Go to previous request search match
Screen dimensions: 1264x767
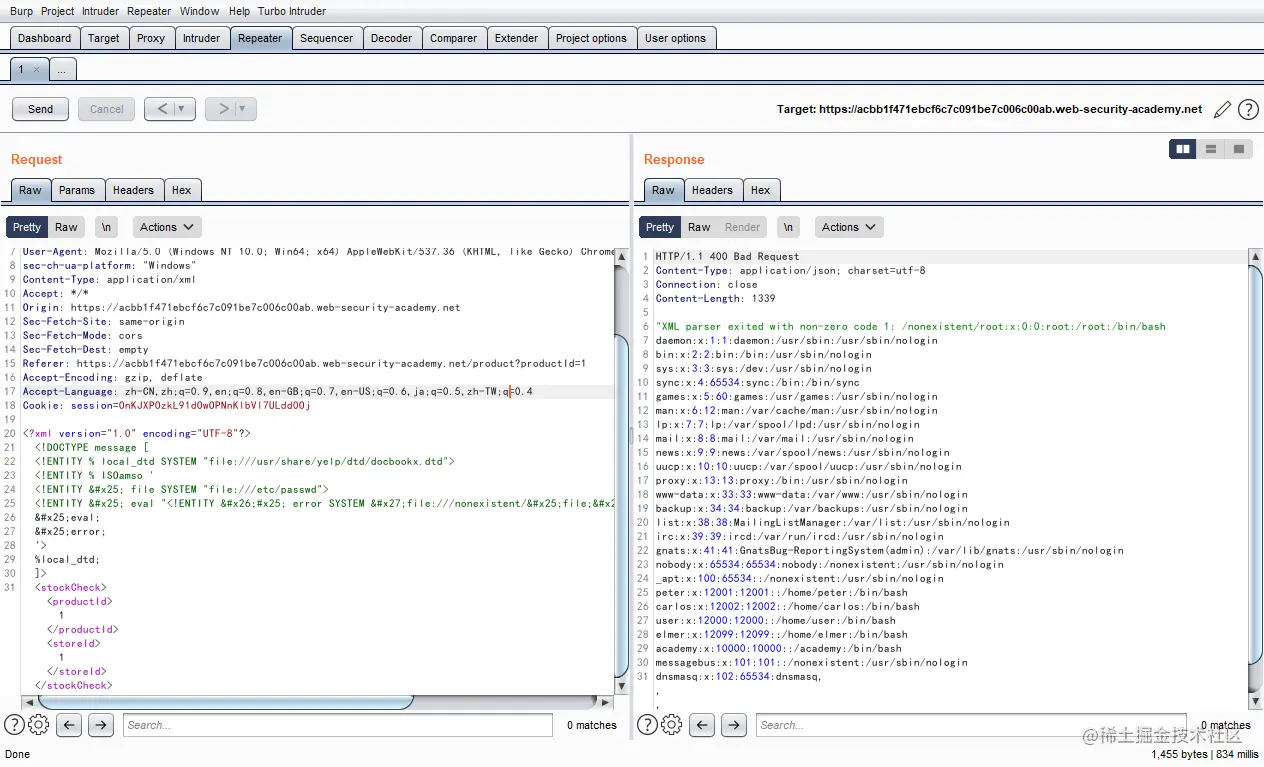(x=69, y=725)
